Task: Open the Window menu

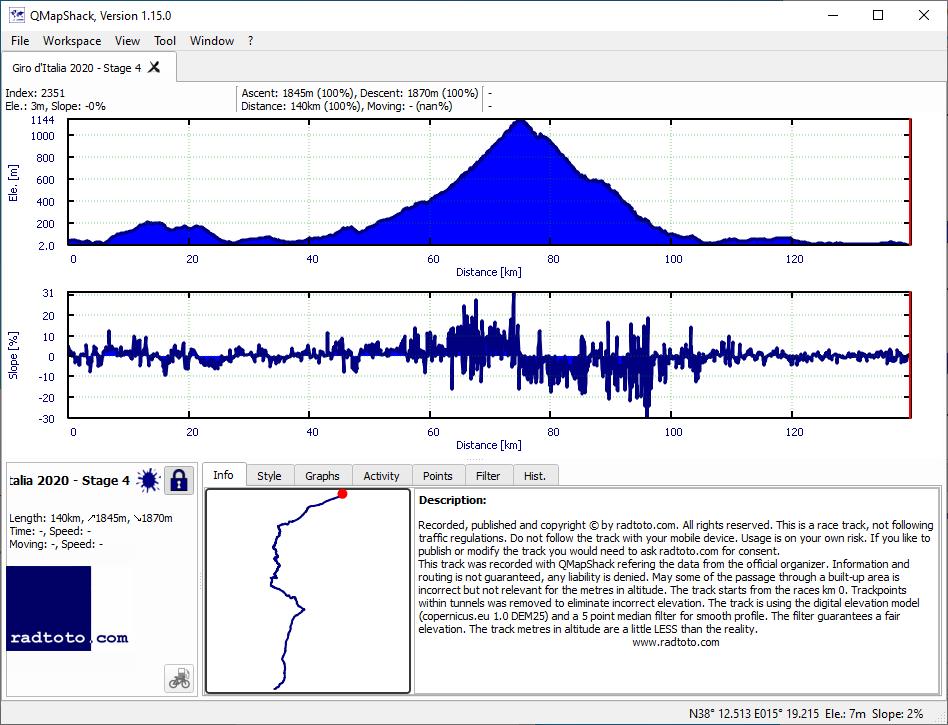Action: point(212,41)
